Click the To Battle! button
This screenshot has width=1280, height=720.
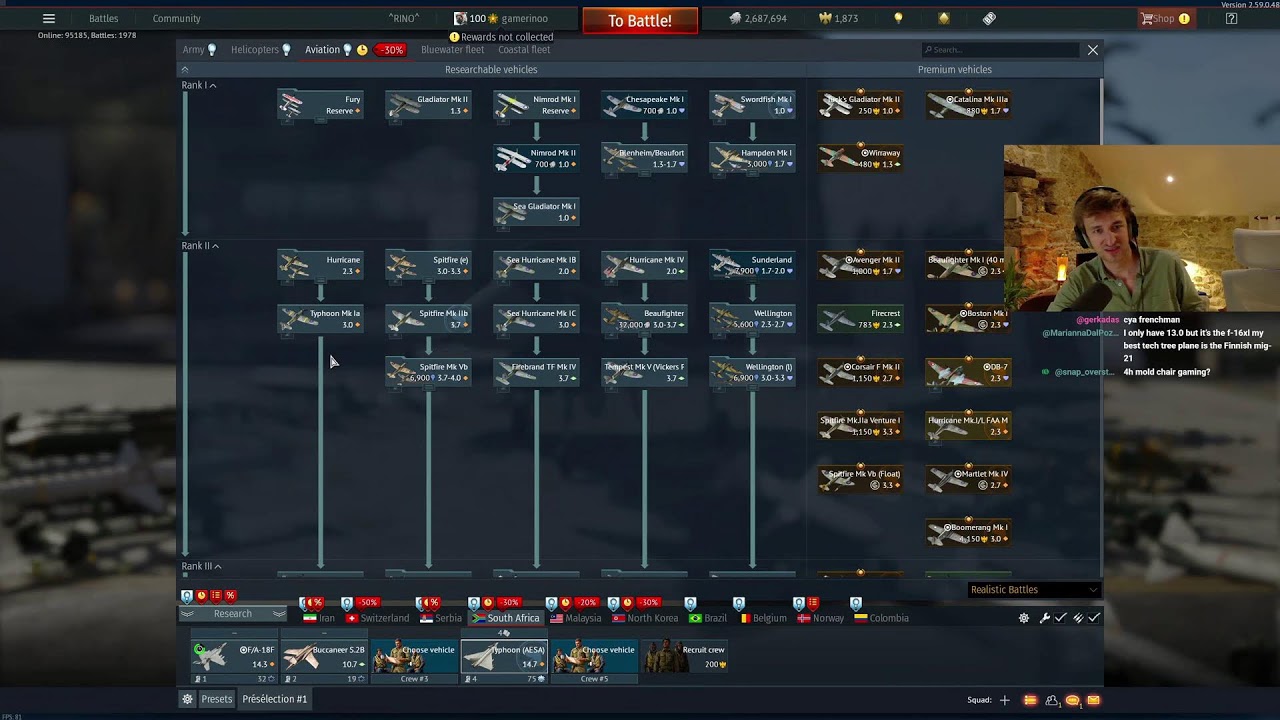tap(640, 20)
